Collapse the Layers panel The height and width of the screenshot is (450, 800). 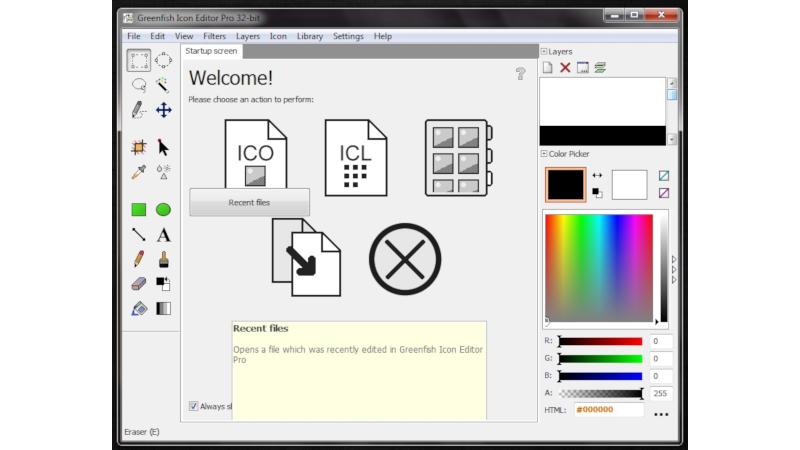tap(544, 52)
